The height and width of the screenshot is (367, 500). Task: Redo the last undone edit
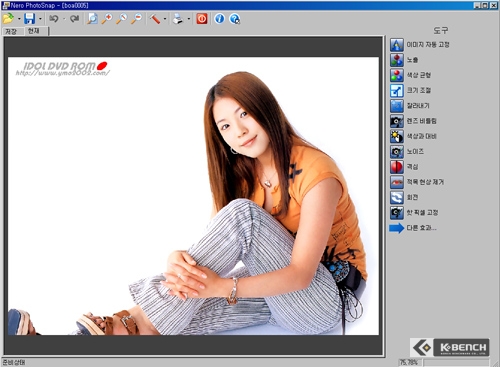[x=74, y=19]
